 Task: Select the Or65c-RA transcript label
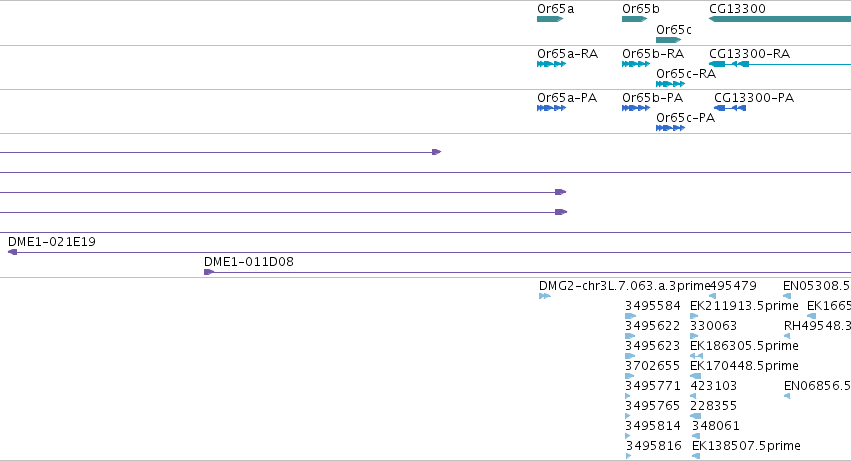[686, 74]
